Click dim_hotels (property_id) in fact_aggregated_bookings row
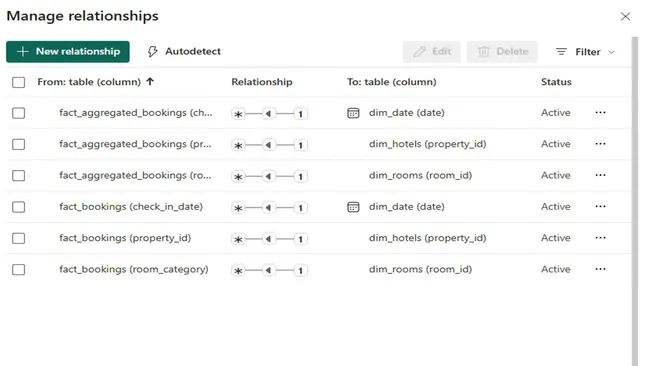 [427, 144]
